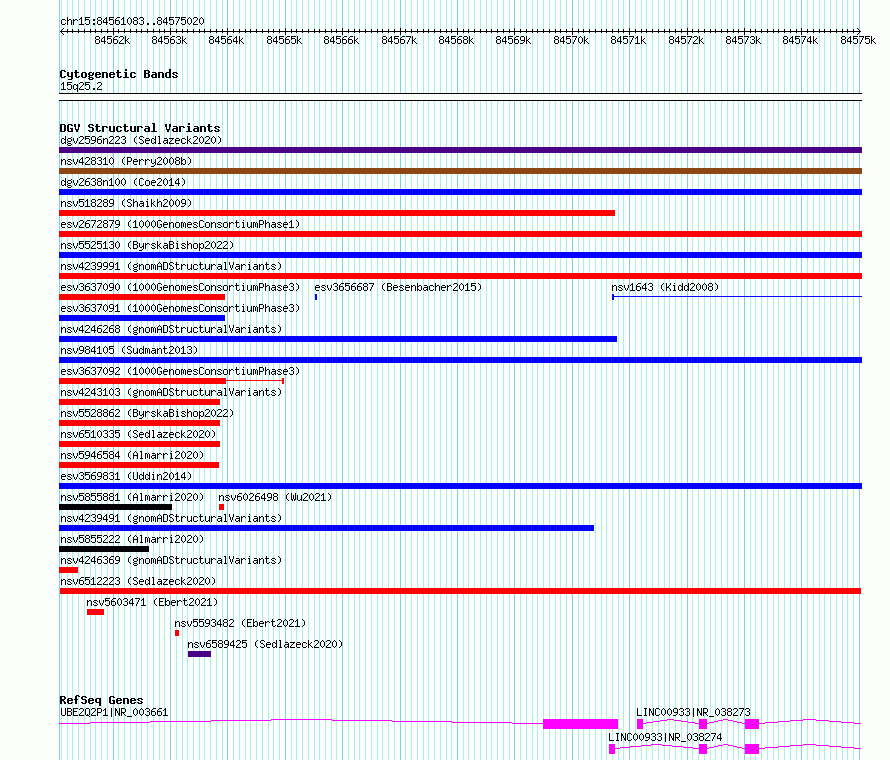Screen dimensions: 890x760
Task: Open the esv3656687 (Besenbacher2015) label
Action: click(398, 287)
